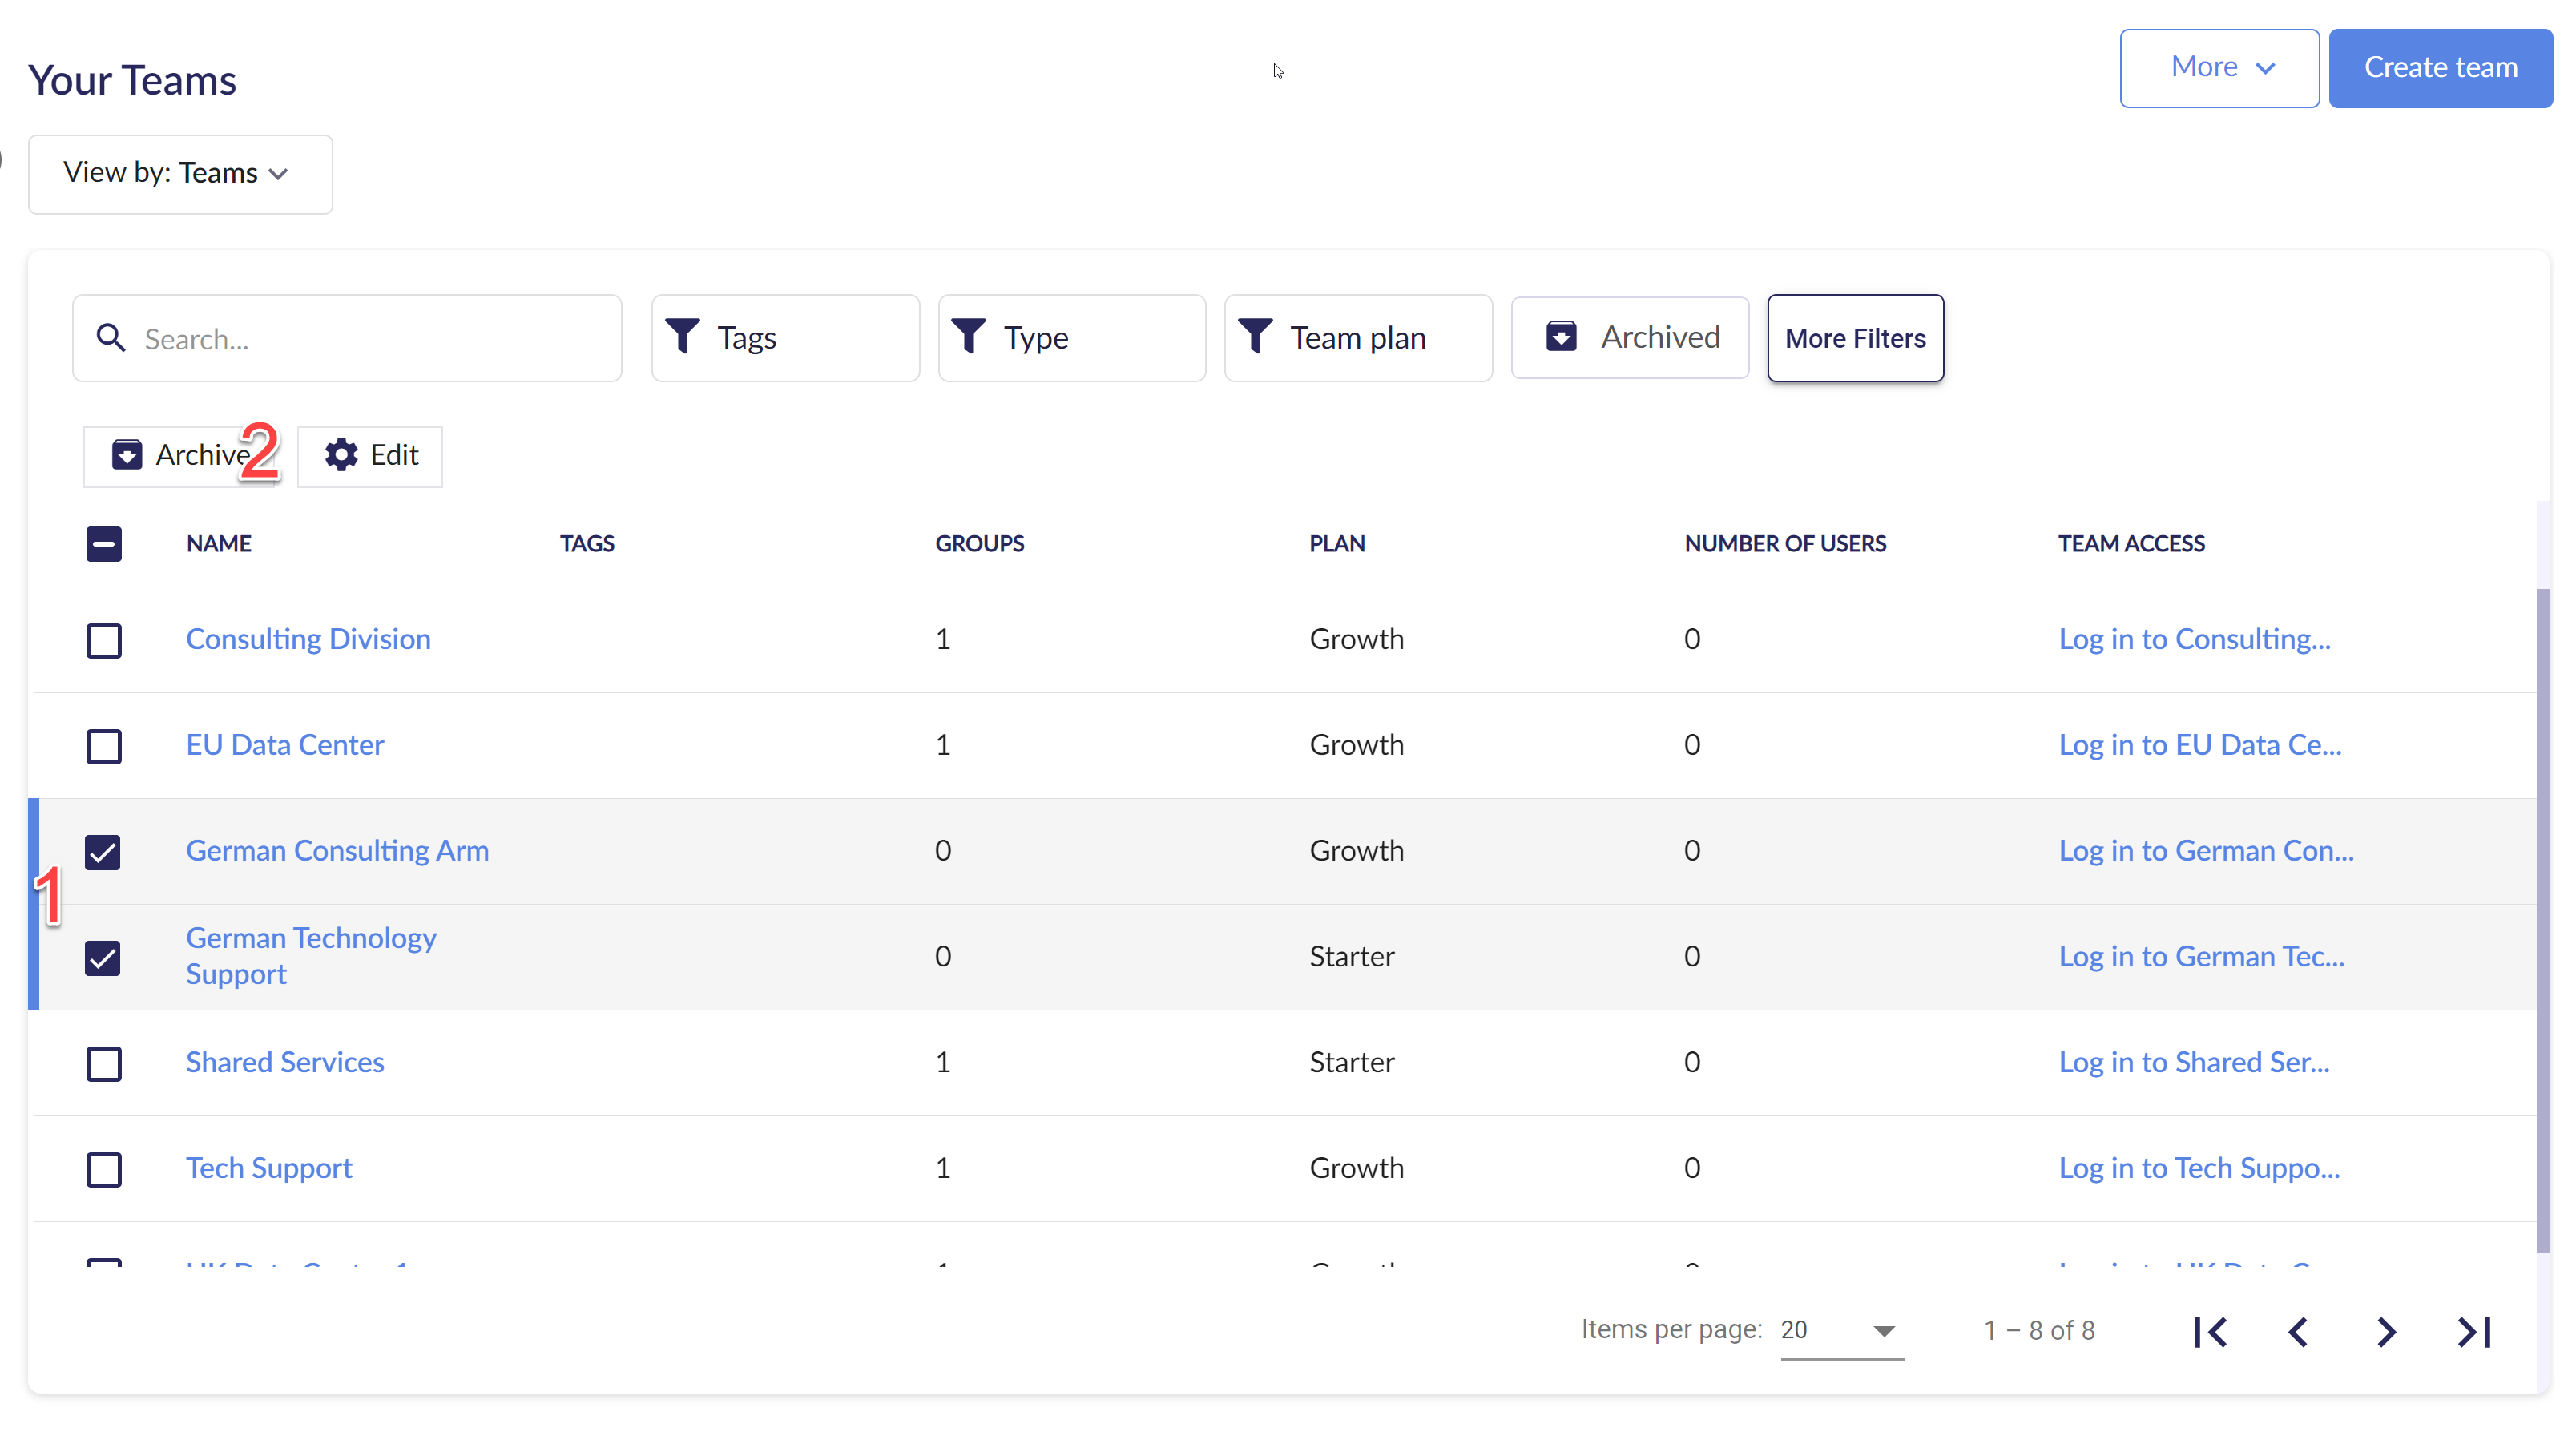Check the Tech Support row checkbox
The height and width of the screenshot is (1440, 2576).
click(104, 1169)
